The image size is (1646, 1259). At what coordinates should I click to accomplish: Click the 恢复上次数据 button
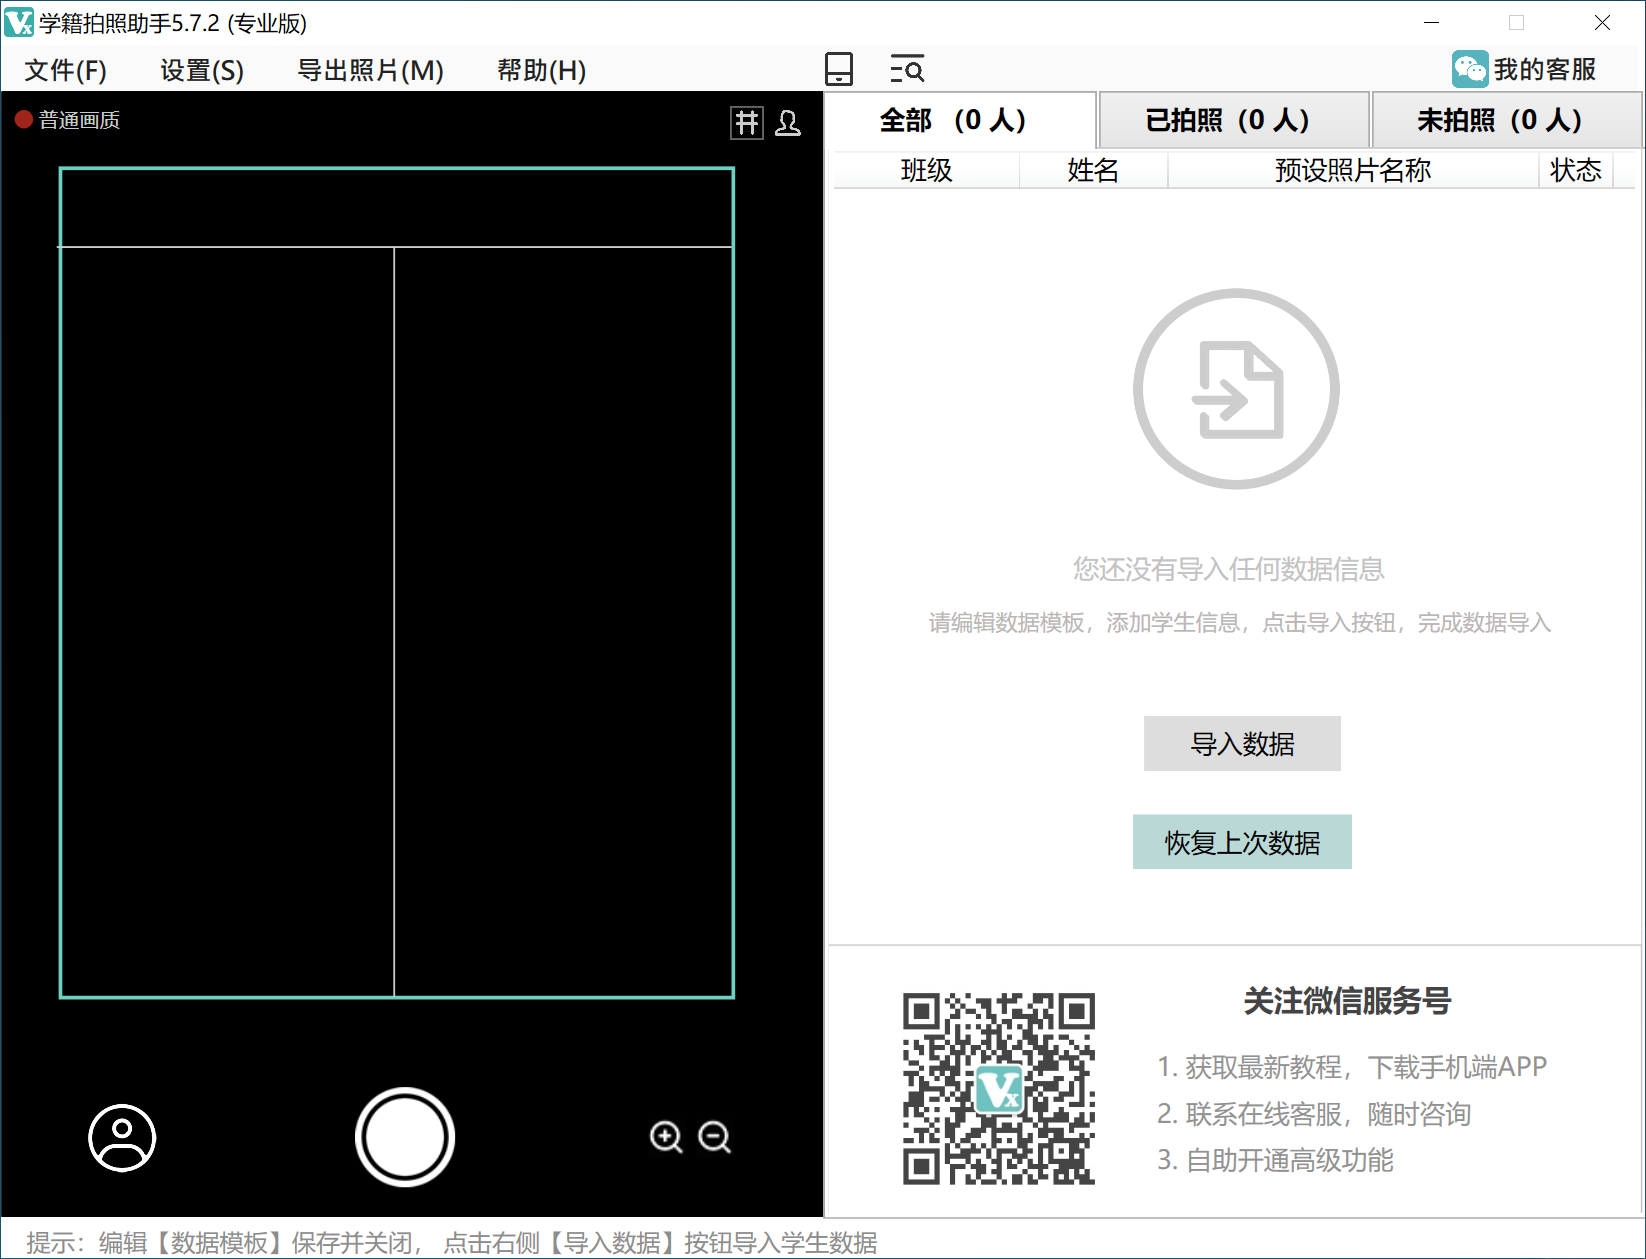click(x=1242, y=842)
